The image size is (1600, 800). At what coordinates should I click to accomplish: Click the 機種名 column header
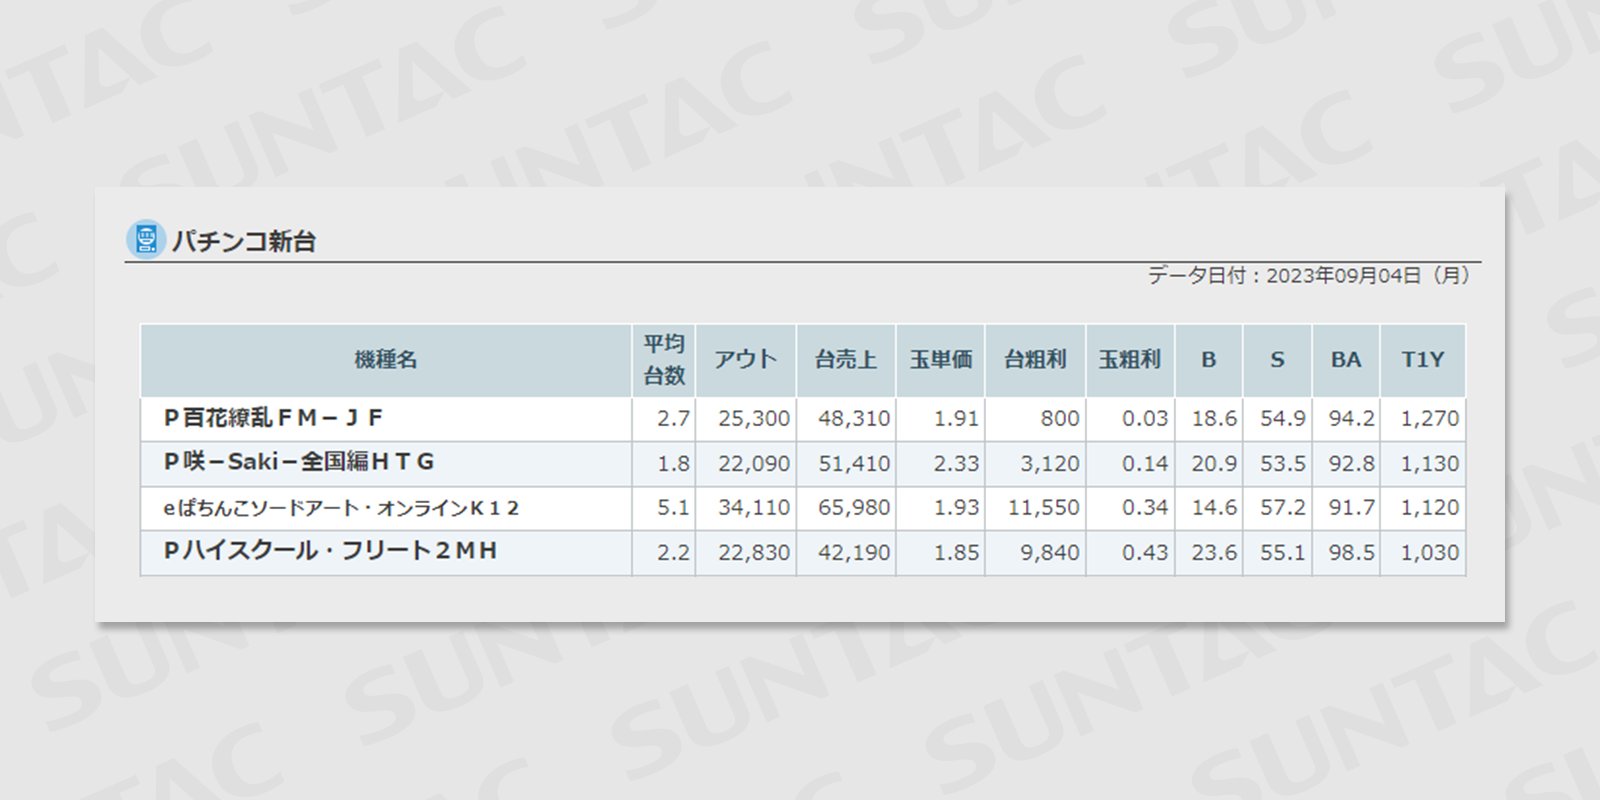386,360
